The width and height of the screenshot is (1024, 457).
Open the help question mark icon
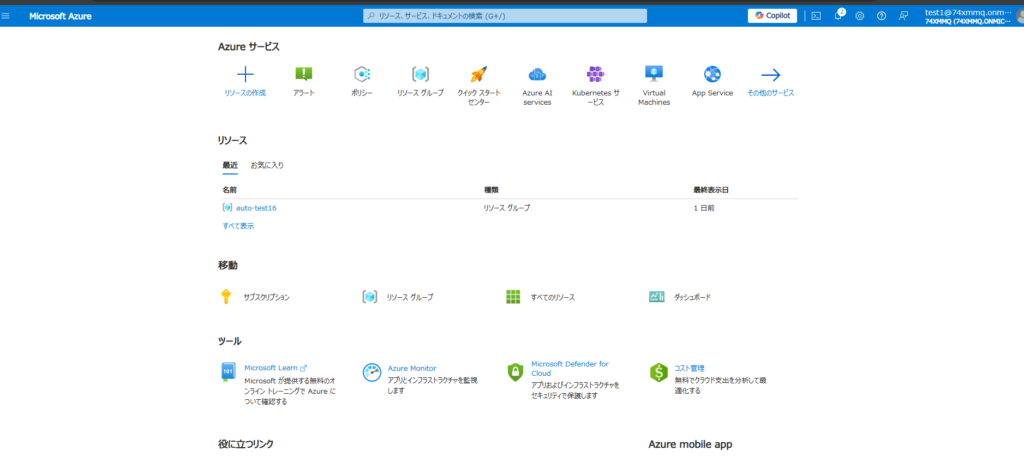click(x=882, y=16)
